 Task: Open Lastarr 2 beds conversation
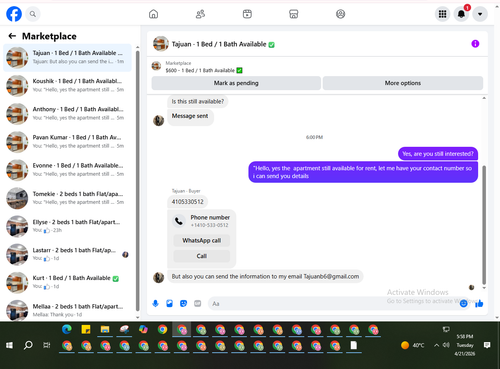[67, 254]
